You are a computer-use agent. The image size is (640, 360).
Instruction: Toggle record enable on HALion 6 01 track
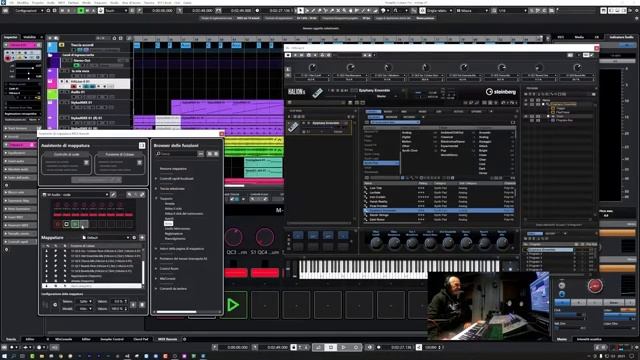coord(74,86)
